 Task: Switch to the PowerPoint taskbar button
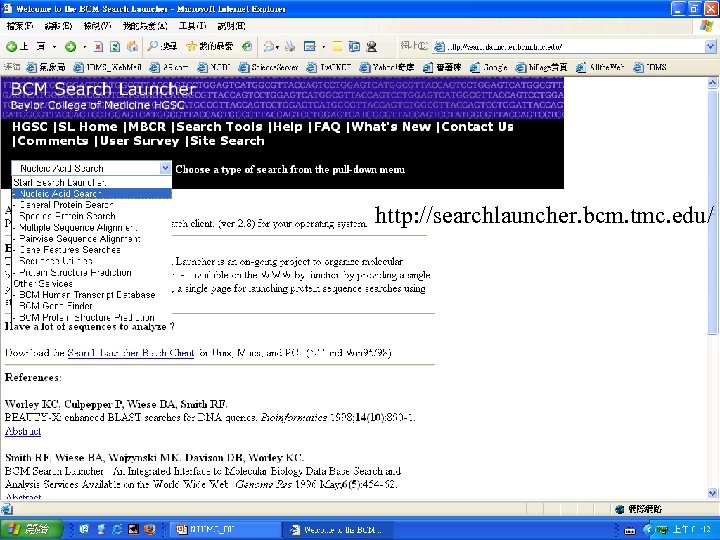[223, 530]
